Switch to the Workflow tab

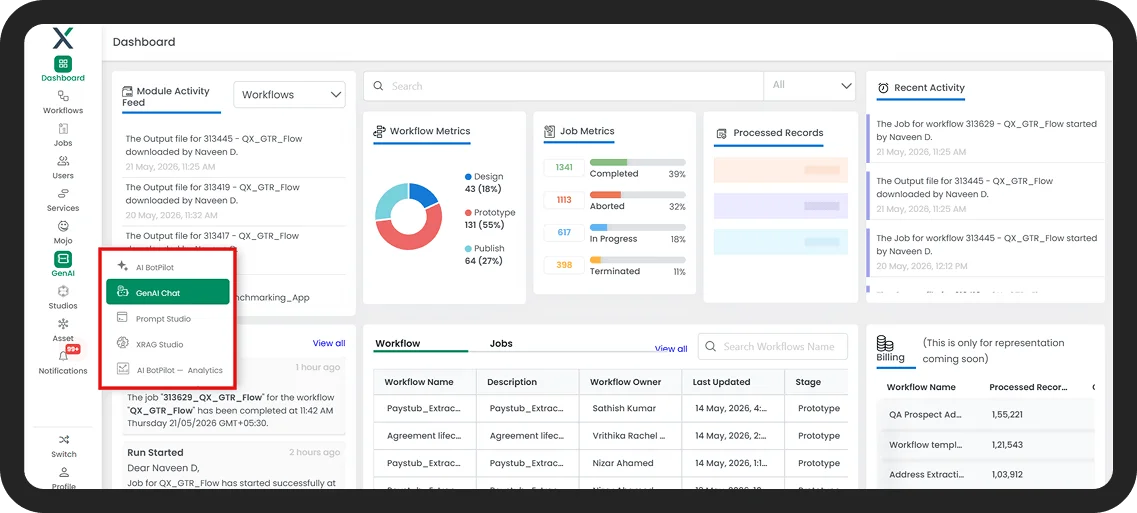tap(397, 343)
